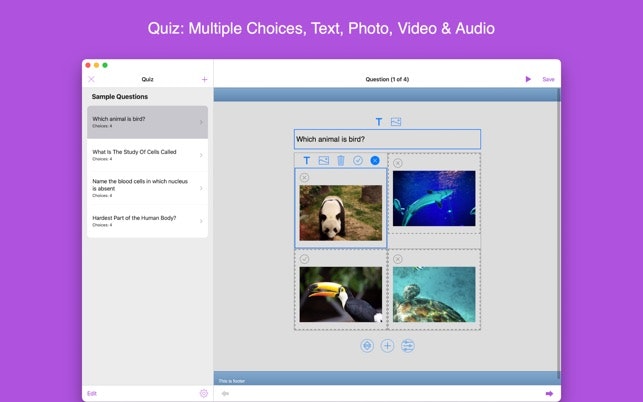Toggle the correctness marker on the turtle choice

397,259
